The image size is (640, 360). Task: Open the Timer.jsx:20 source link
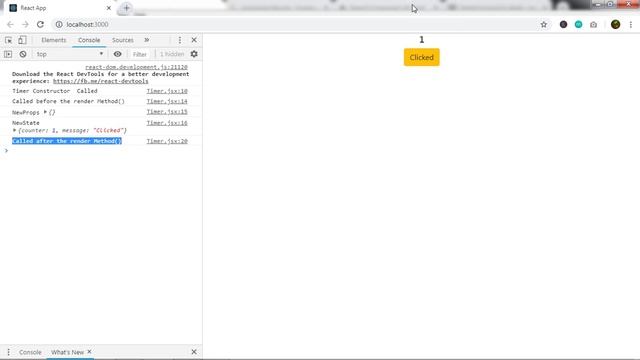[x=167, y=141]
